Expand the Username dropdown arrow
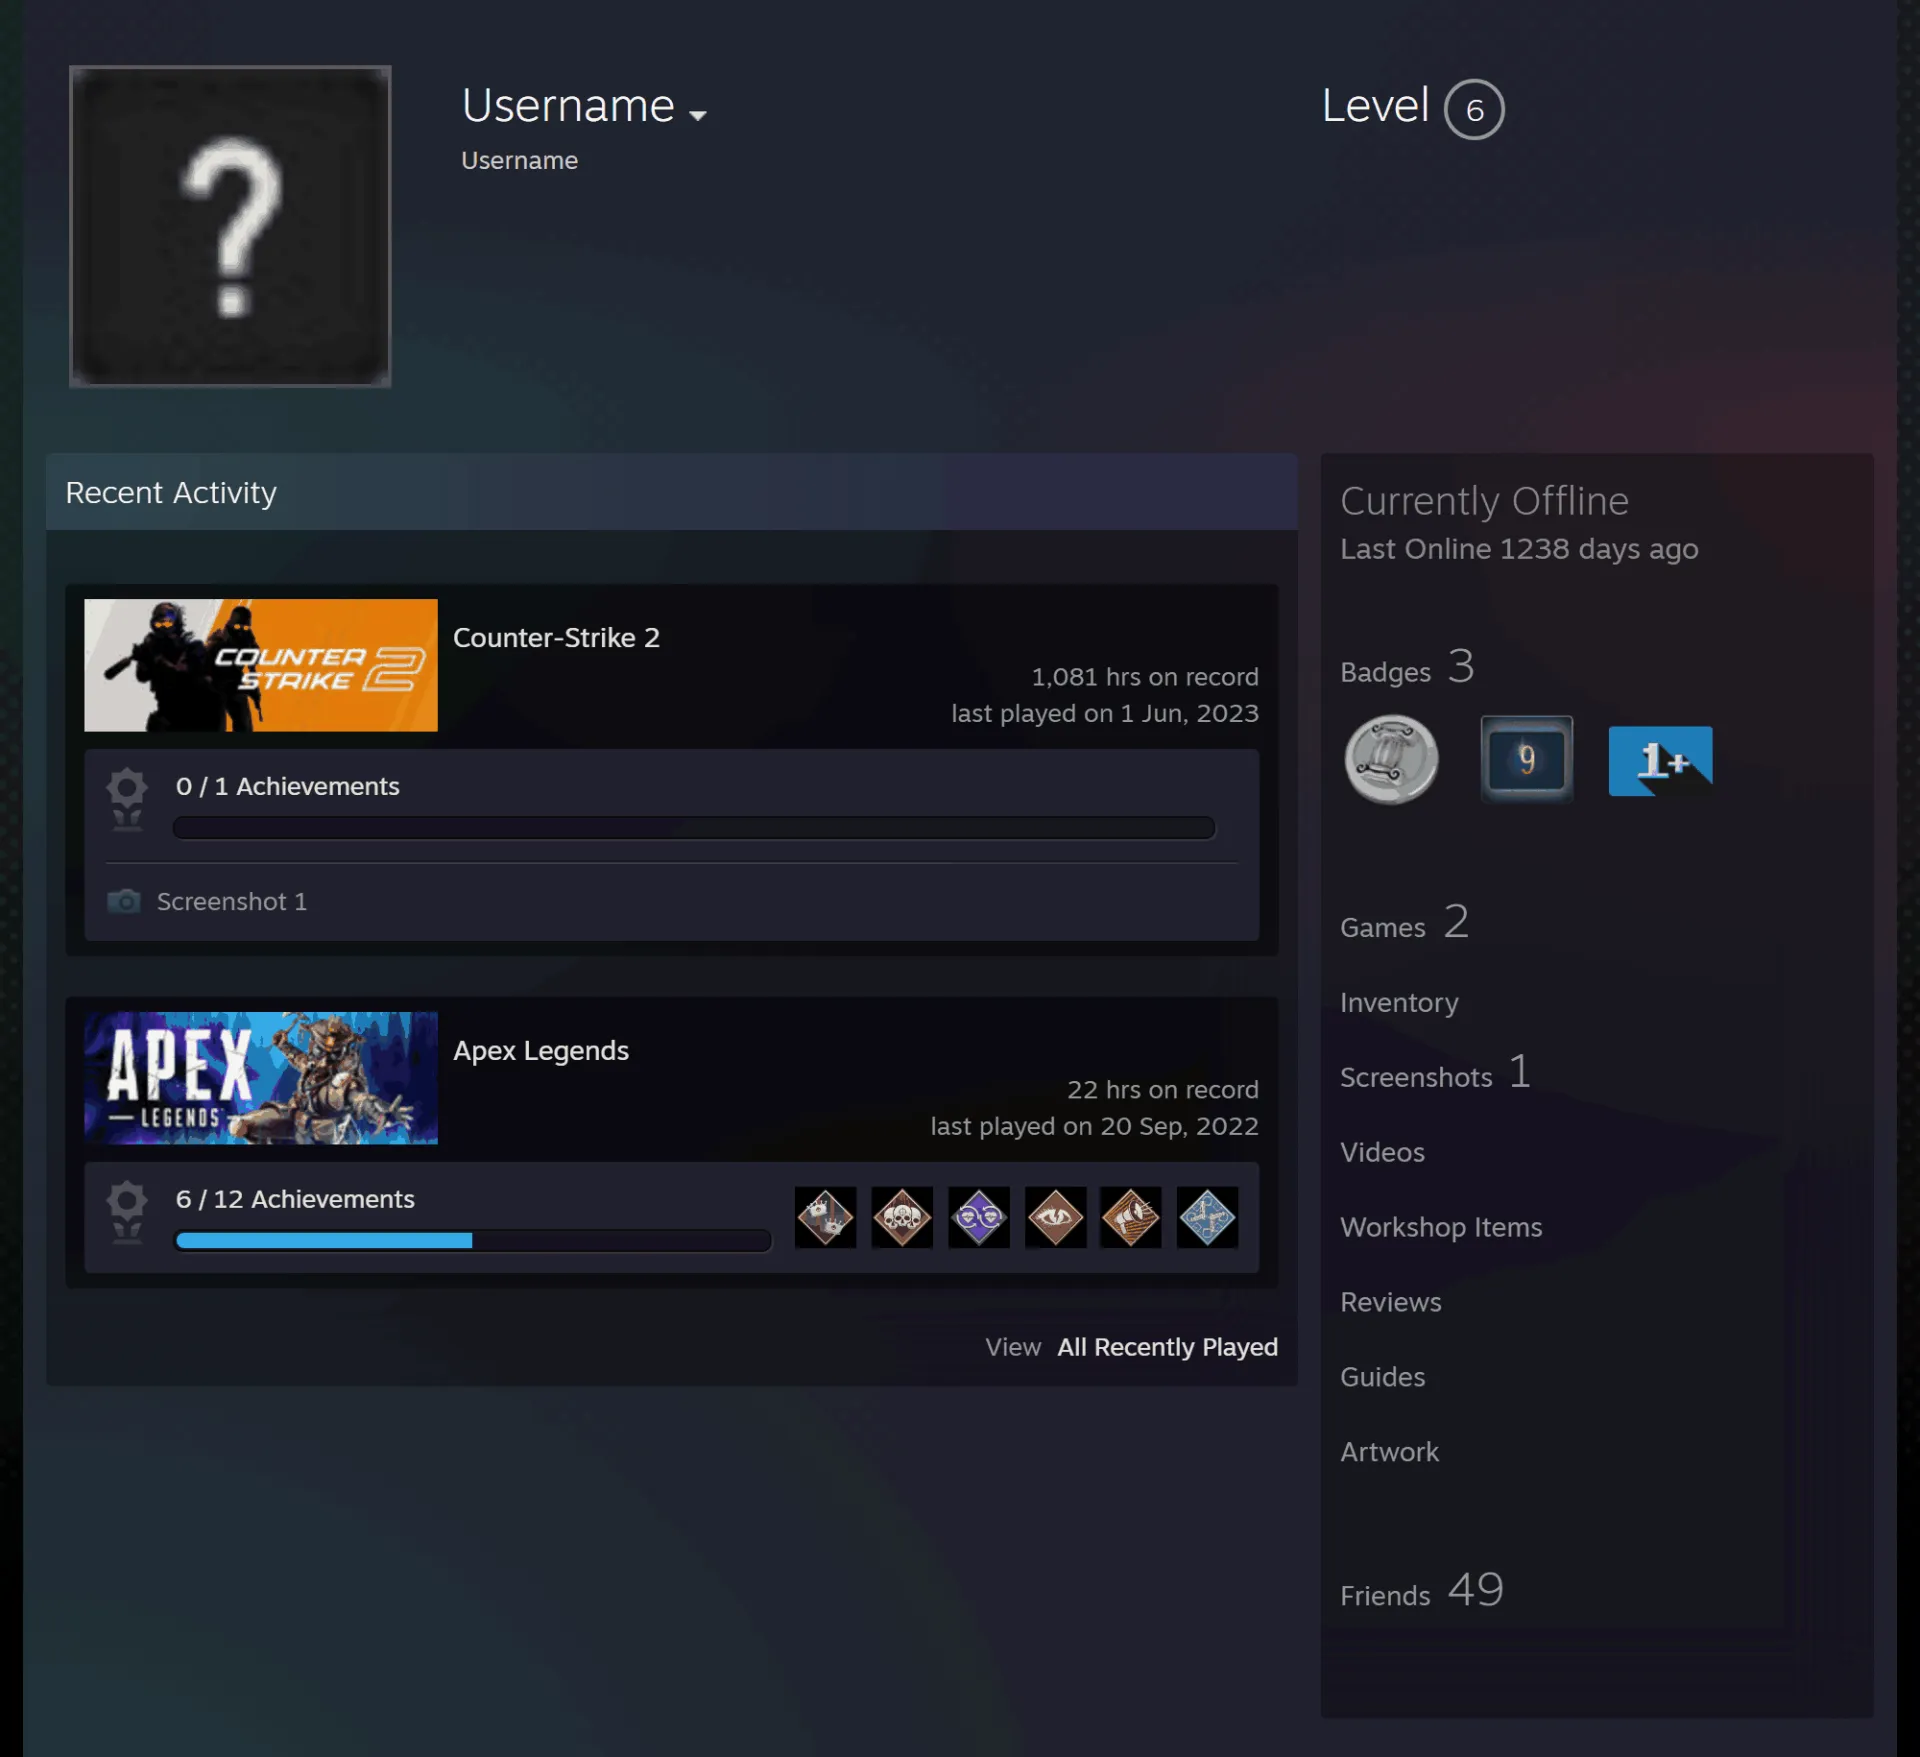Screen dimensions: 1920x1757 coord(698,115)
